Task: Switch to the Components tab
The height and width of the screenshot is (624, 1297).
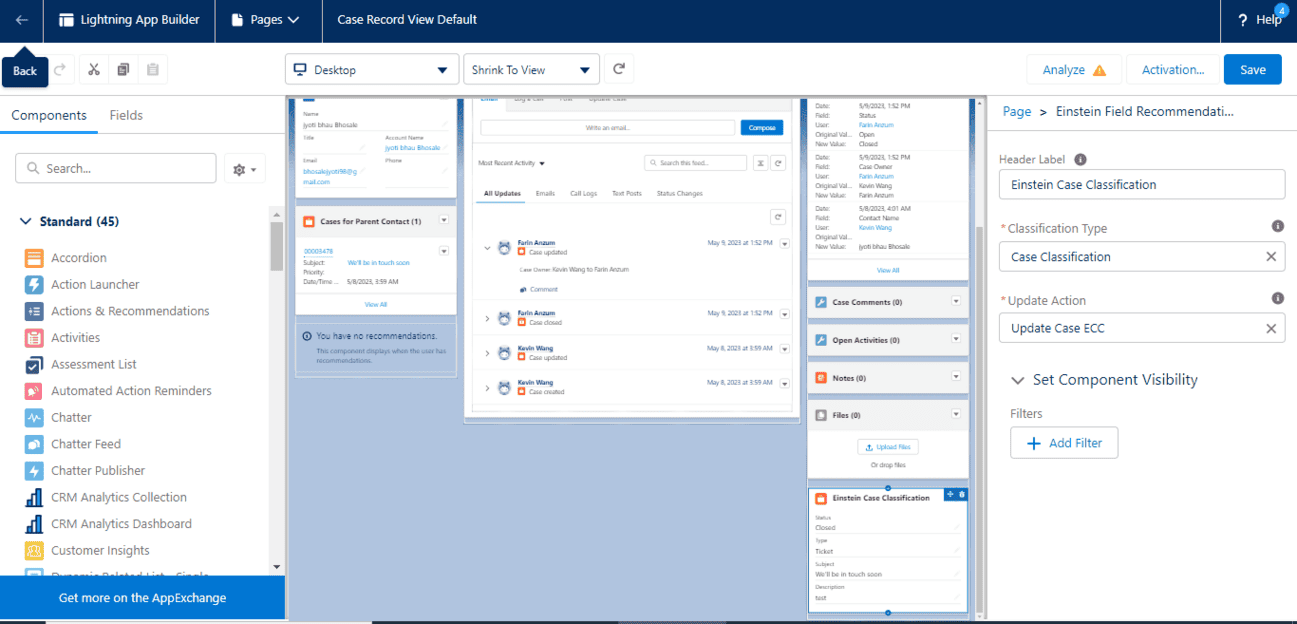Action: coord(49,115)
